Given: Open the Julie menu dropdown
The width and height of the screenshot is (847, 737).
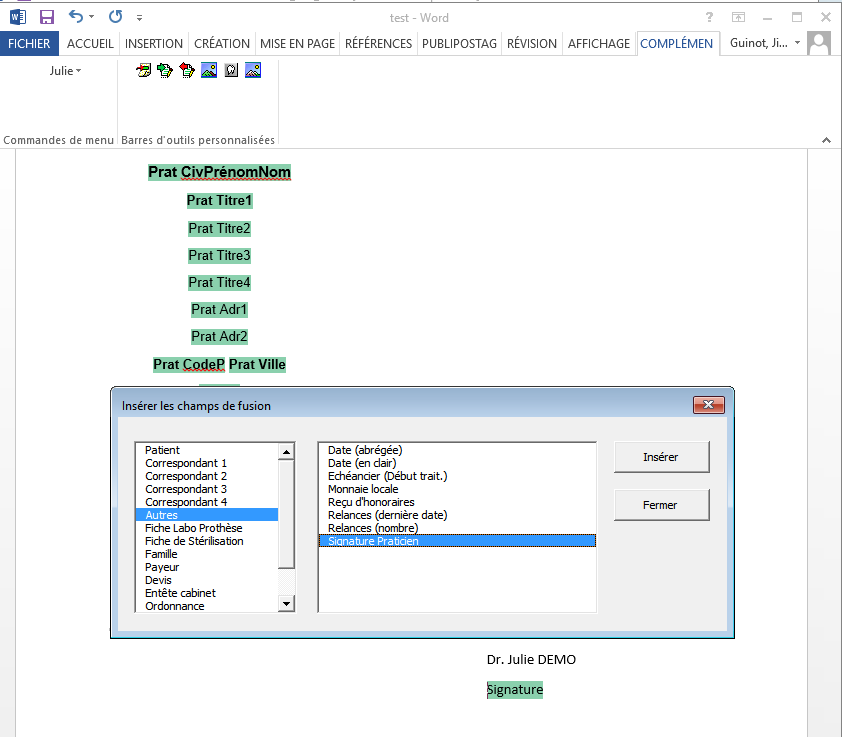Looking at the screenshot, I should point(65,71).
